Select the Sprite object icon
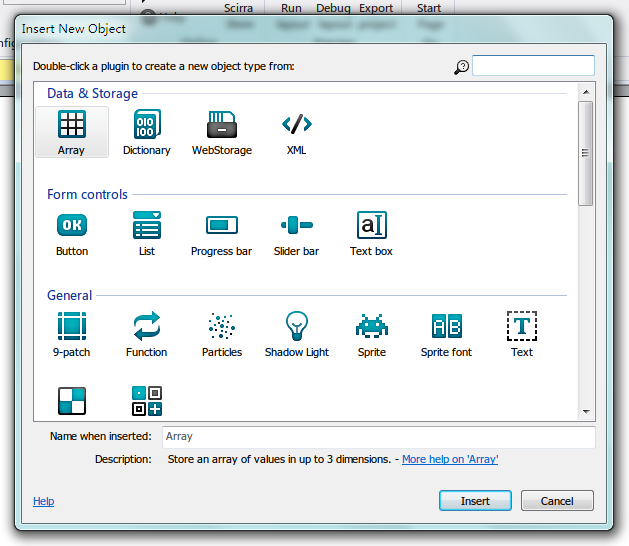This screenshot has height=546, width=629. pyautogui.click(x=371, y=327)
